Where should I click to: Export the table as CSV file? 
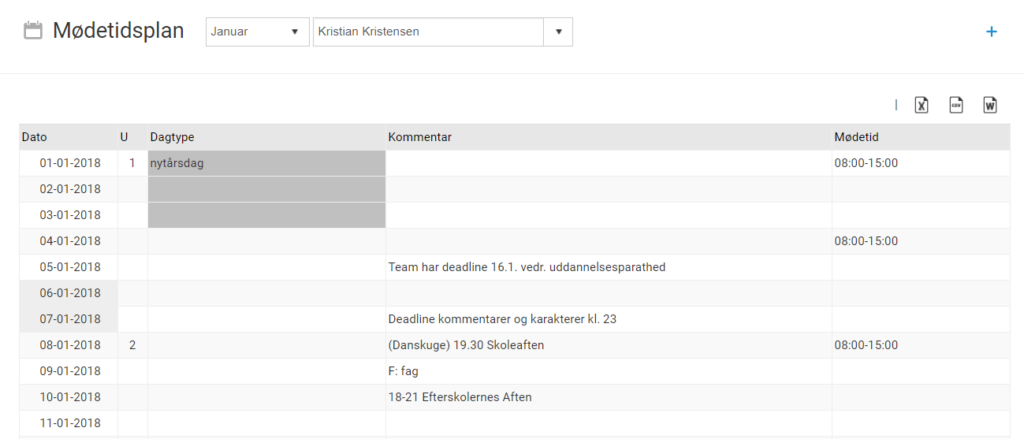(x=956, y=105)
